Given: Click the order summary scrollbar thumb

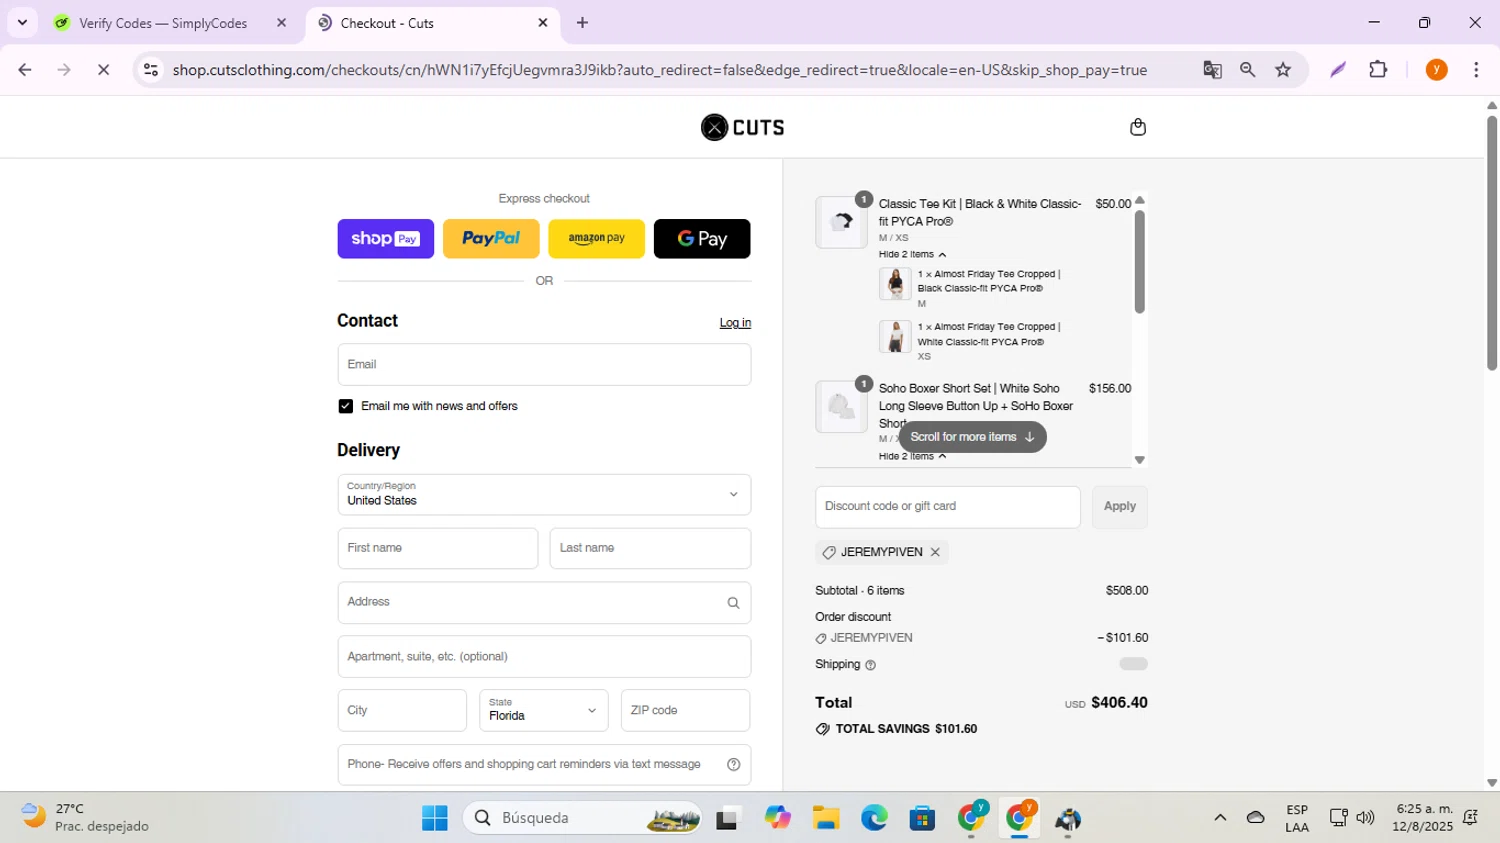Looking at the screenshot, I should [1139, 262].
